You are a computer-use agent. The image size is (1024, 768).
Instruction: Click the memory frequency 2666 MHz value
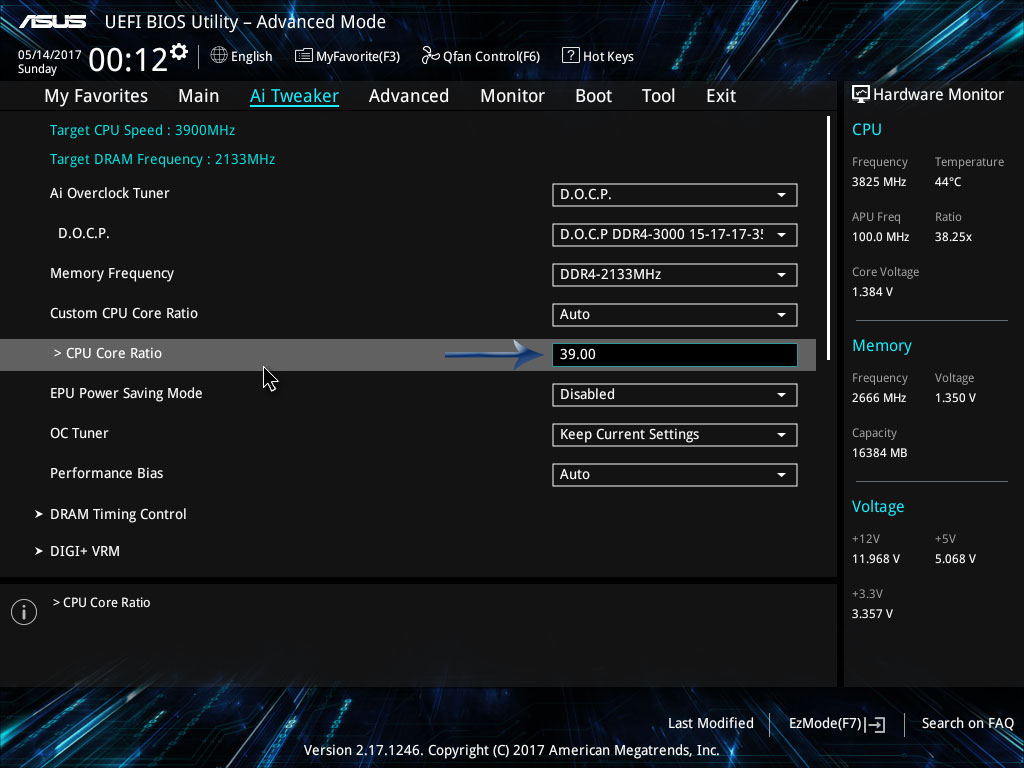click(879, 398)
